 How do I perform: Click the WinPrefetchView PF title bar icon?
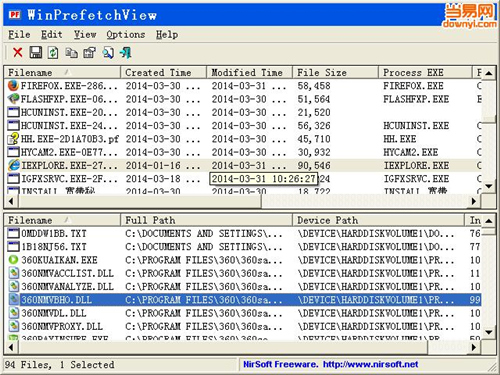pyautogui.click(x=15, y=15)
